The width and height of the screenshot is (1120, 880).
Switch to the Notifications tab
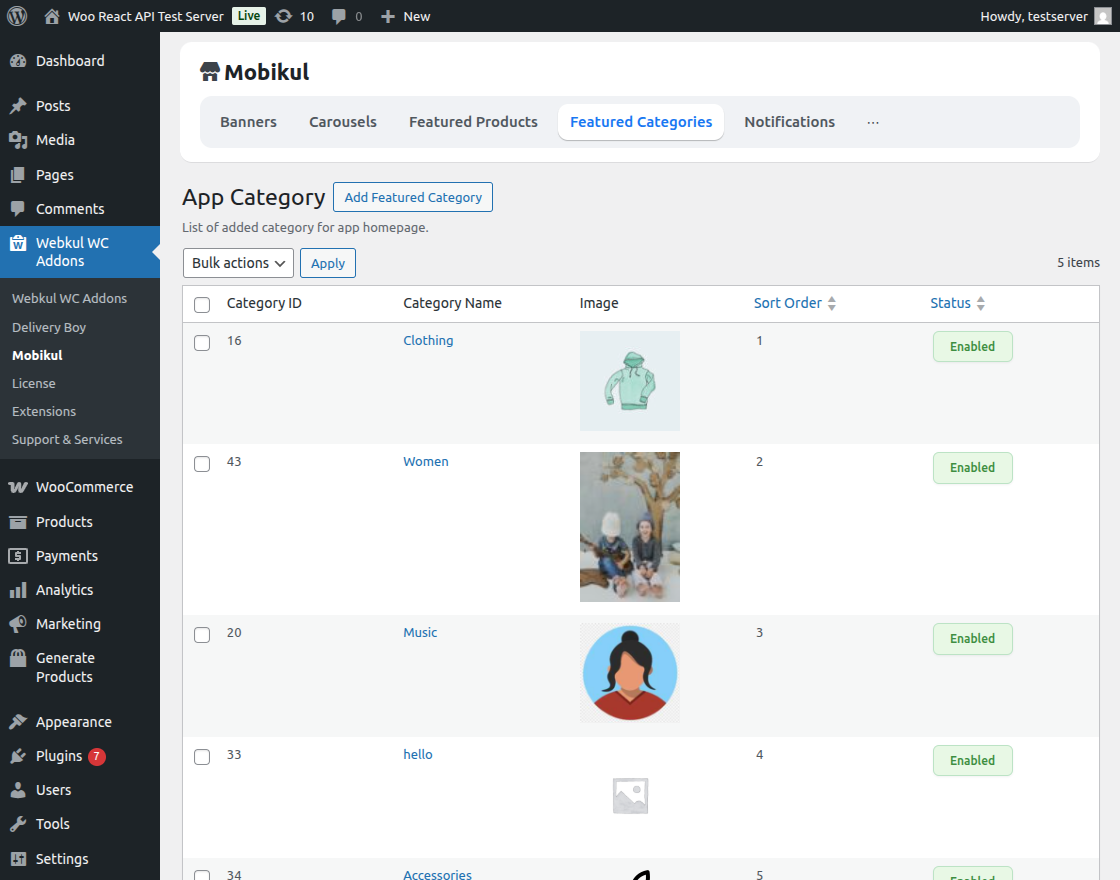tap(789, 121)
